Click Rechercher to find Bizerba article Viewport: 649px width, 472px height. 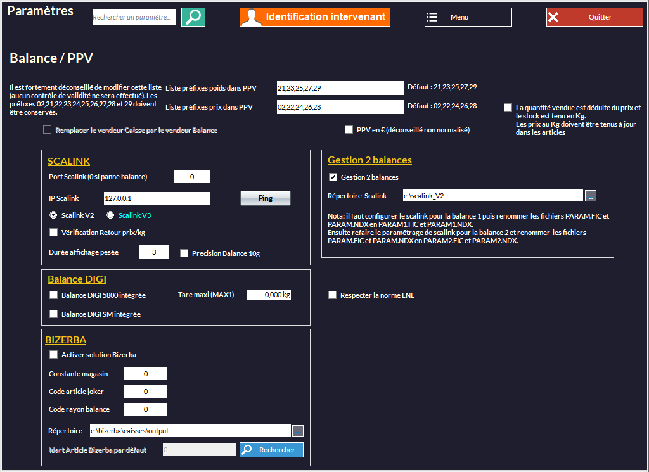point(270,450)
